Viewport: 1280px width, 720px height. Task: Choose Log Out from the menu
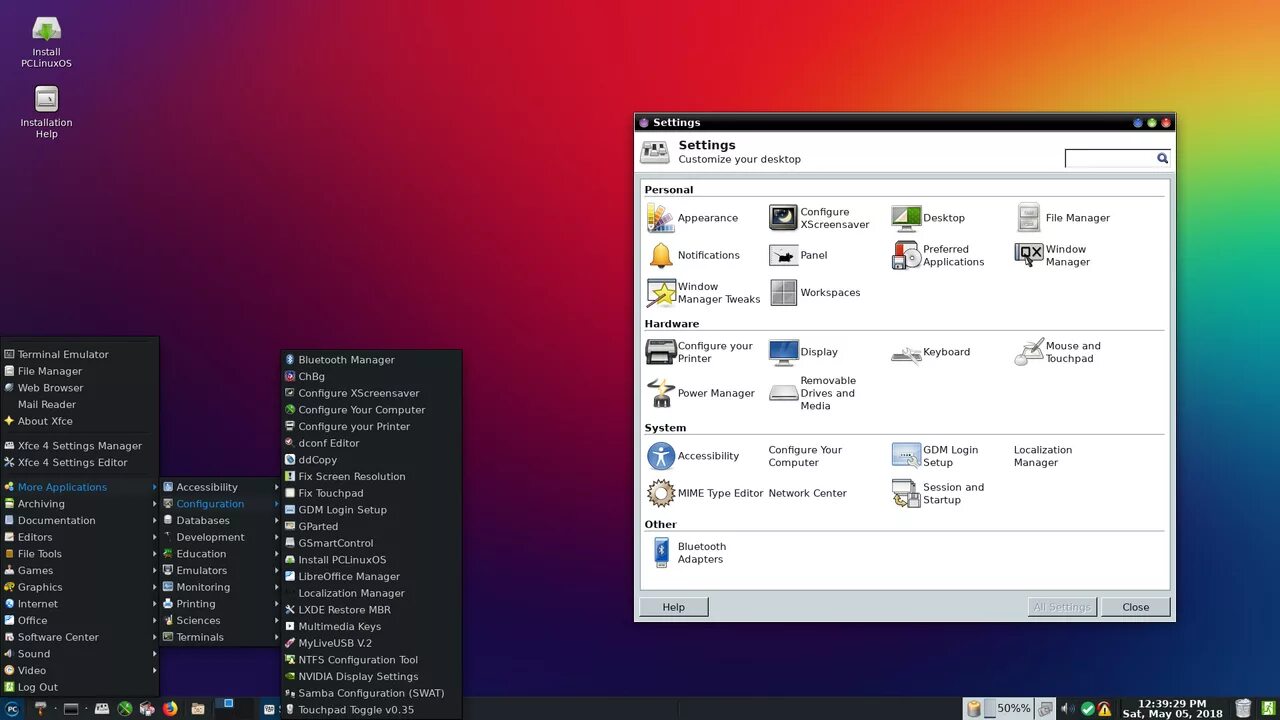click(x=80, y=687)
